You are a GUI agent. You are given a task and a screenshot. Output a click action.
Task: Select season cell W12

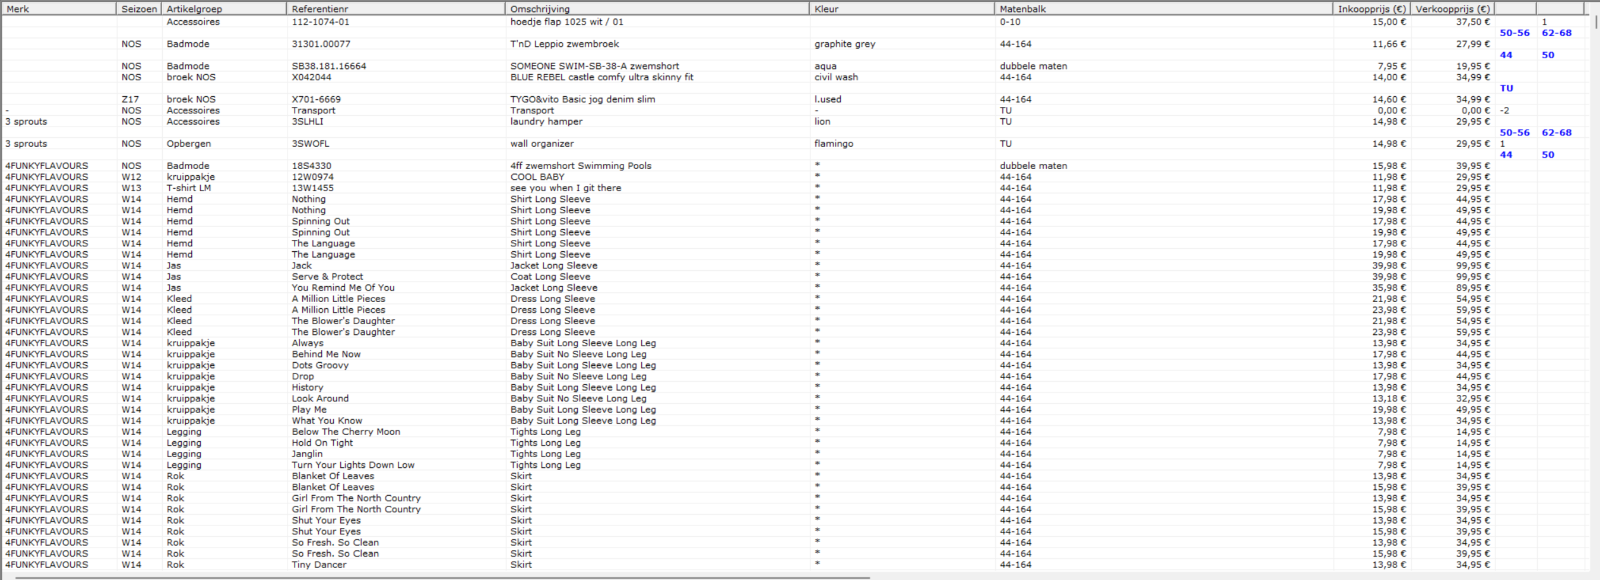132,177
